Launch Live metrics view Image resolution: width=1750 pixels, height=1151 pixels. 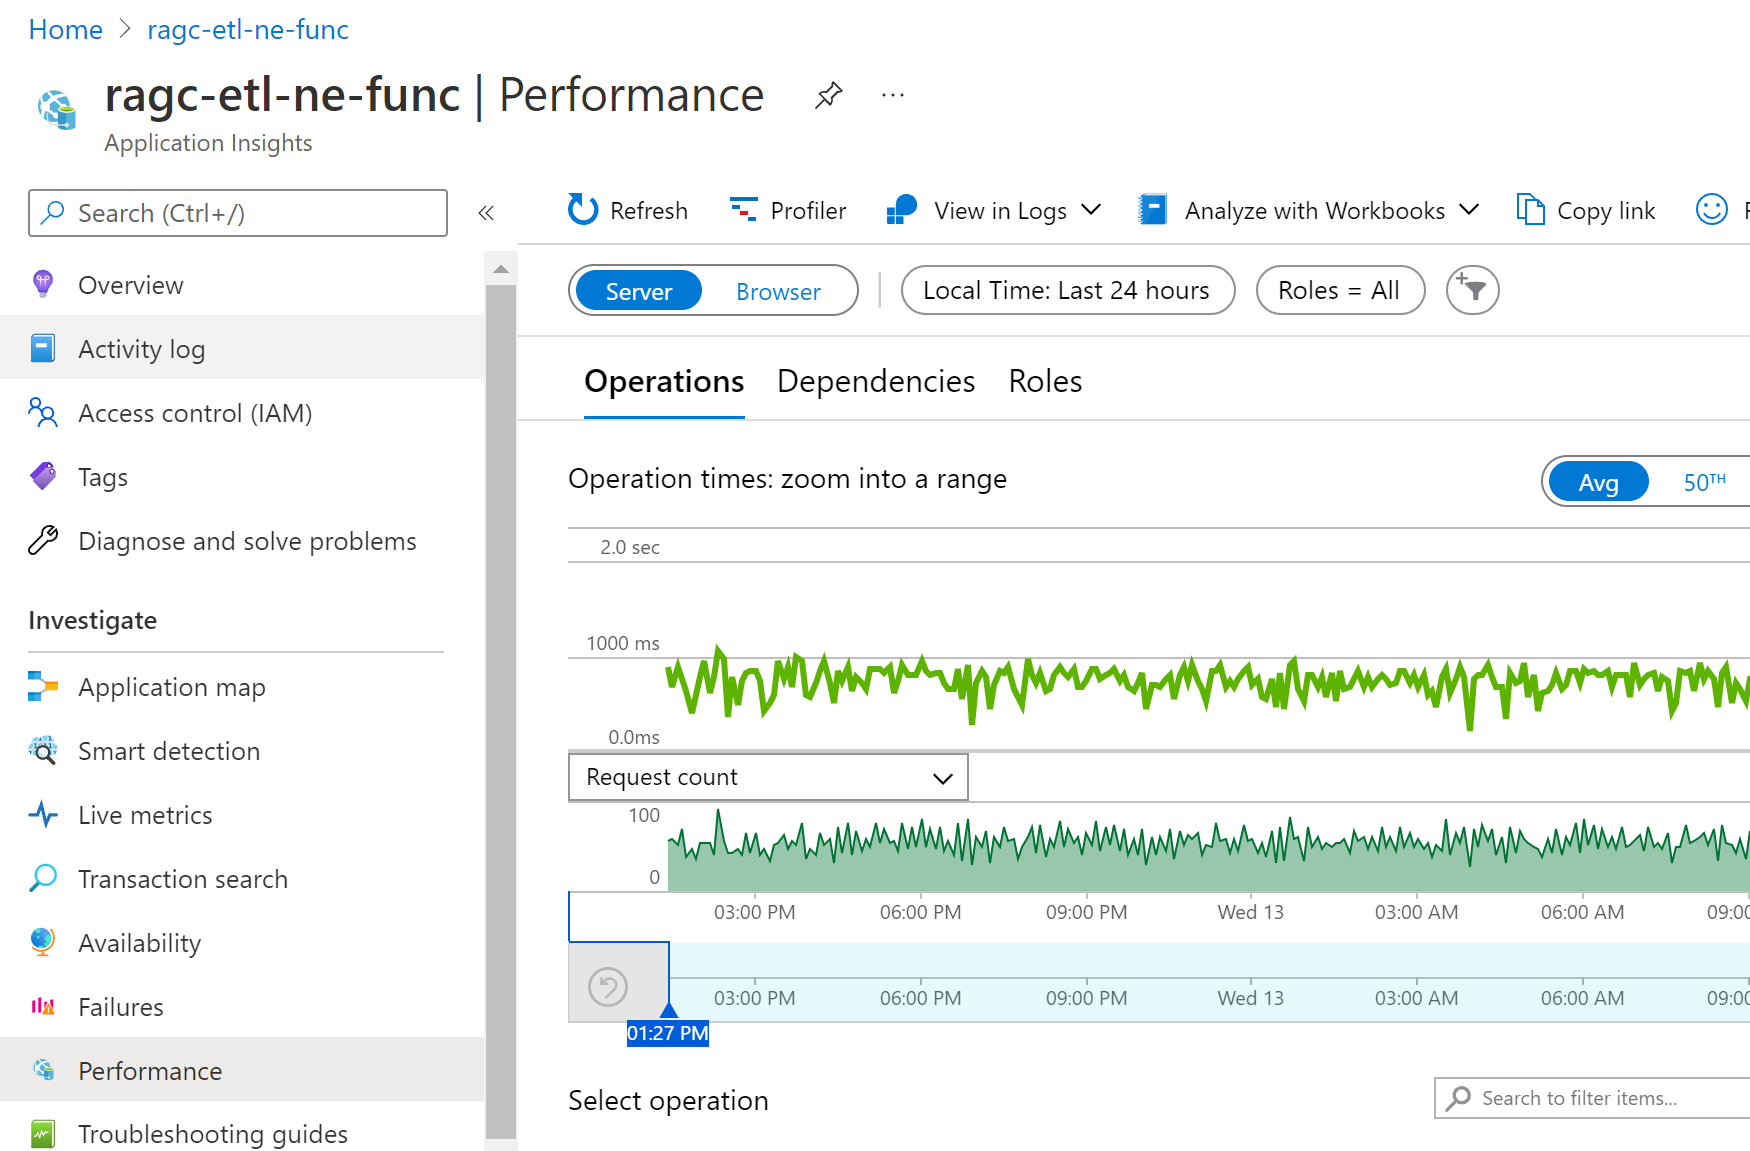[x=145, y=815]
